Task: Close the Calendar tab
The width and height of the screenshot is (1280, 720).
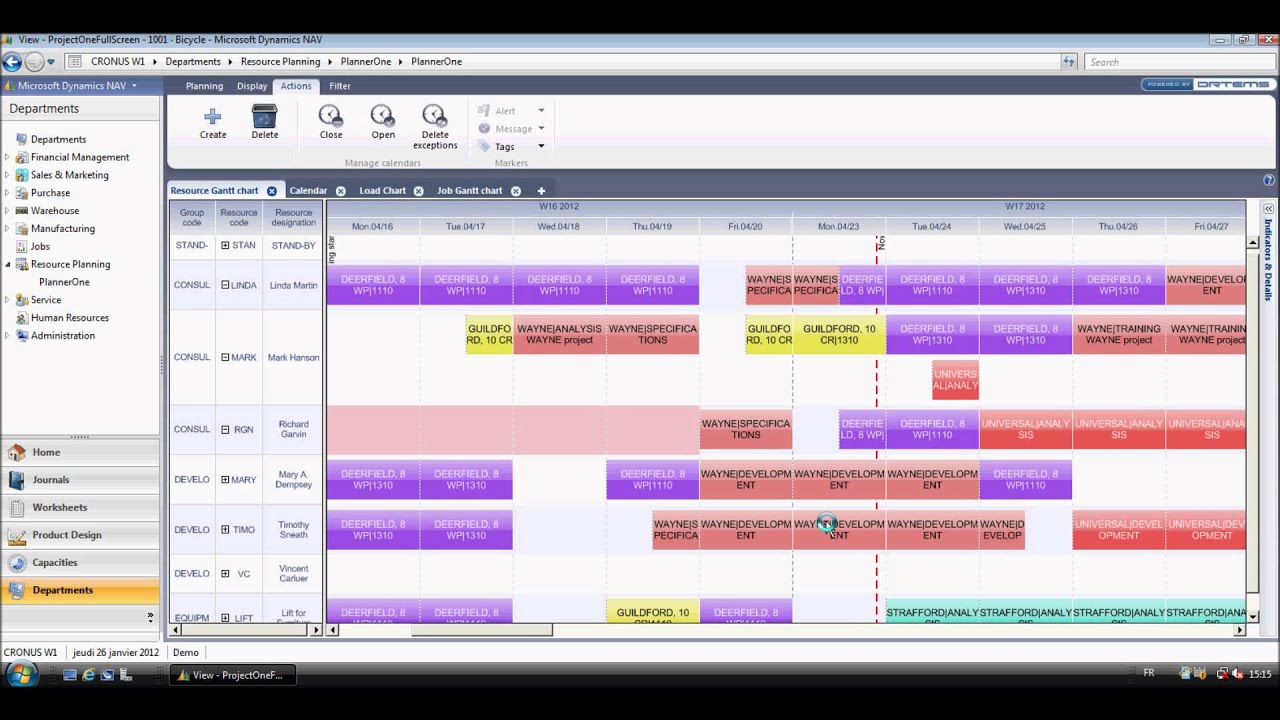Action: (340, 191)
